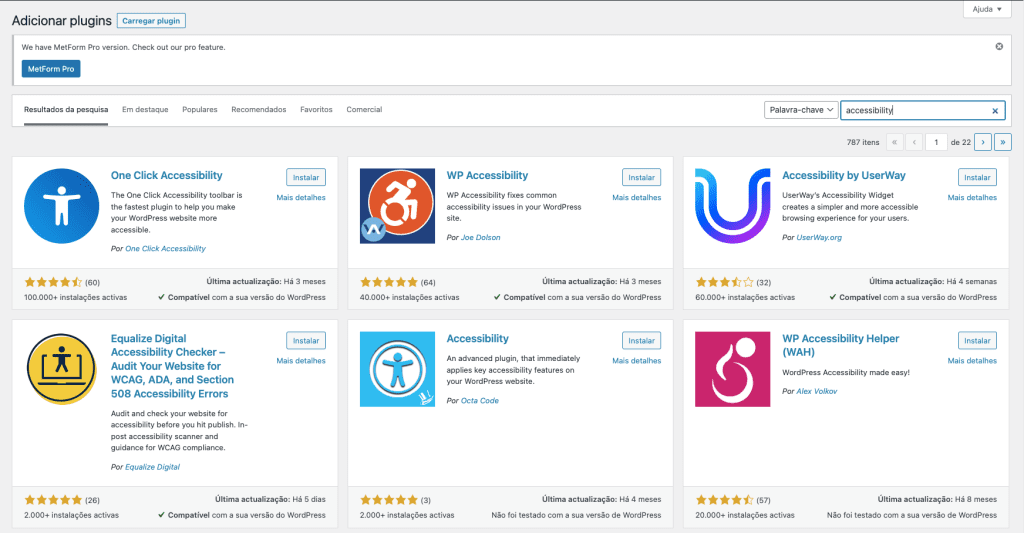
Task: Open the Accessibility plugin title by Octa Code
Action: point(477,338)
